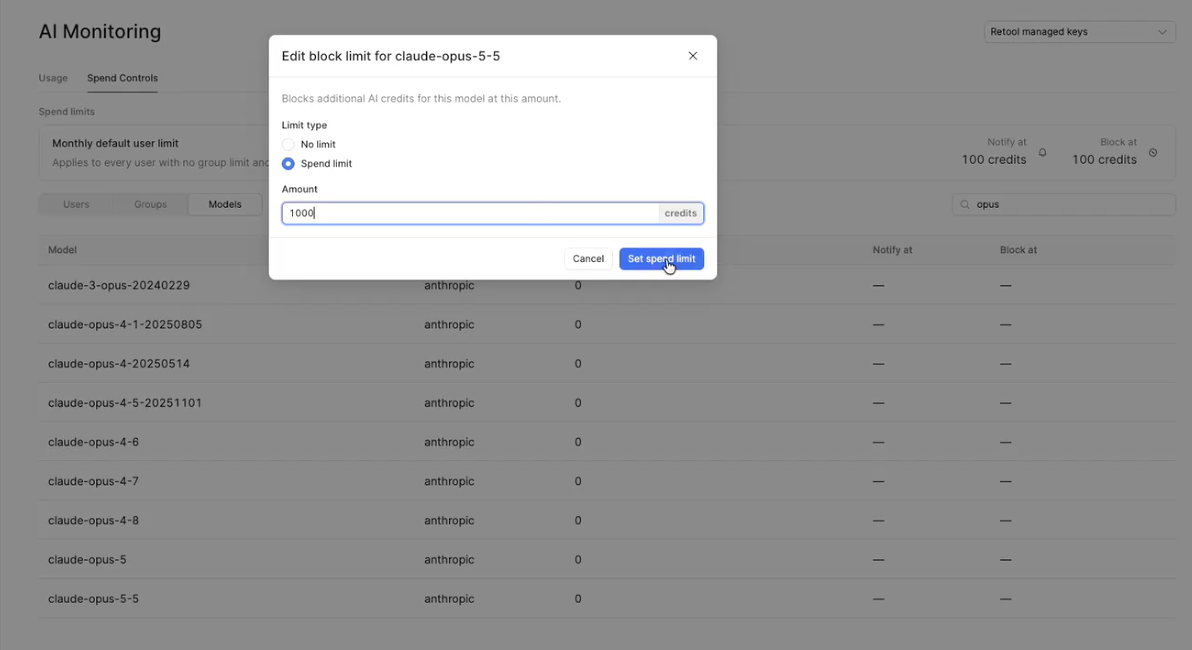Screen dimensions: 1192x650
Task: Select the Spend limit radio option
Action: 288,163
